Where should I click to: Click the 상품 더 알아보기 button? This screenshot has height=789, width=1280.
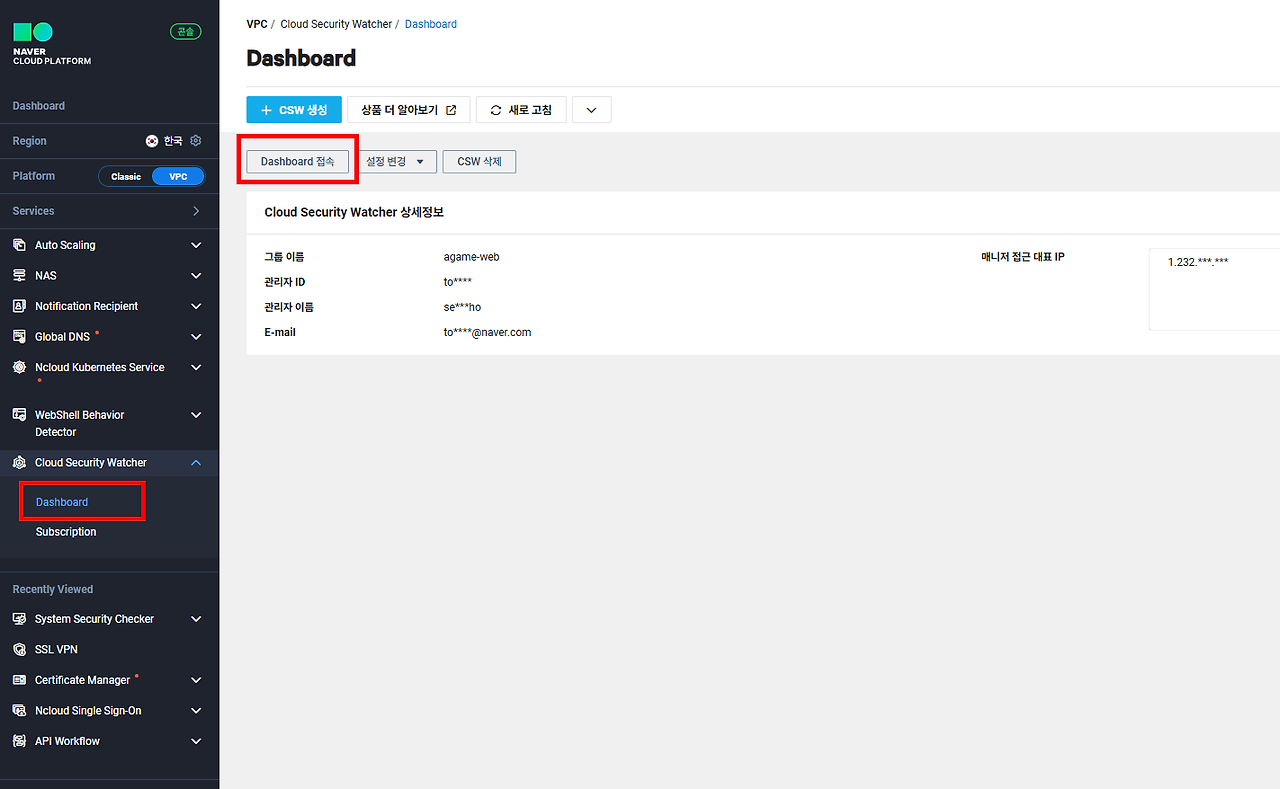click(409, 110)
